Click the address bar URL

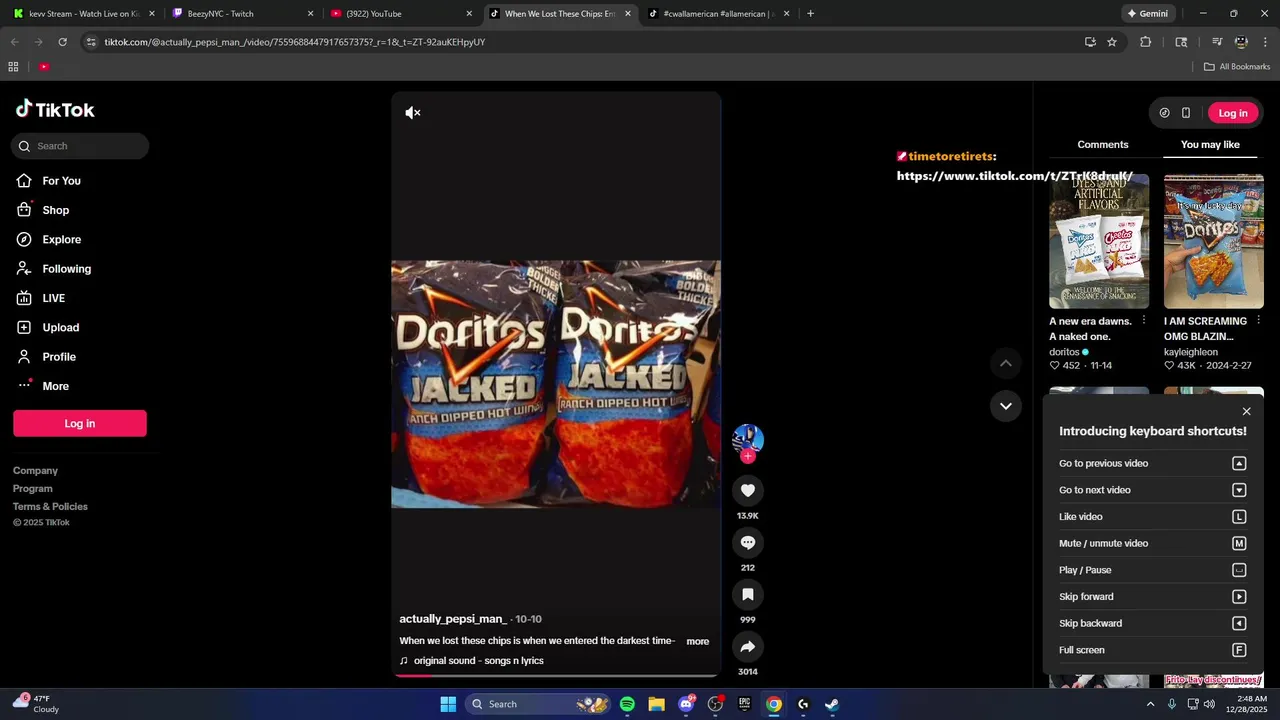[x=295, y=42]
